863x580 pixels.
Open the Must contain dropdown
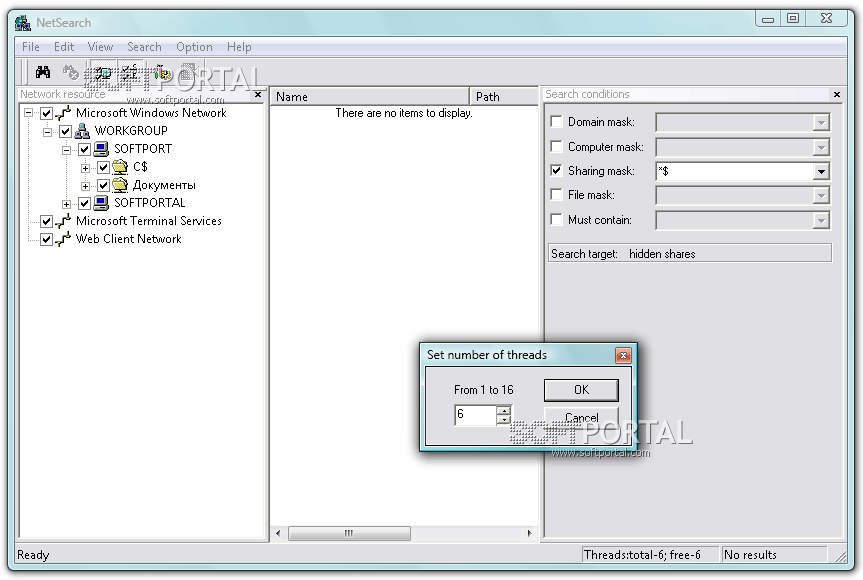pyautogui.click(x=821, y=220)
